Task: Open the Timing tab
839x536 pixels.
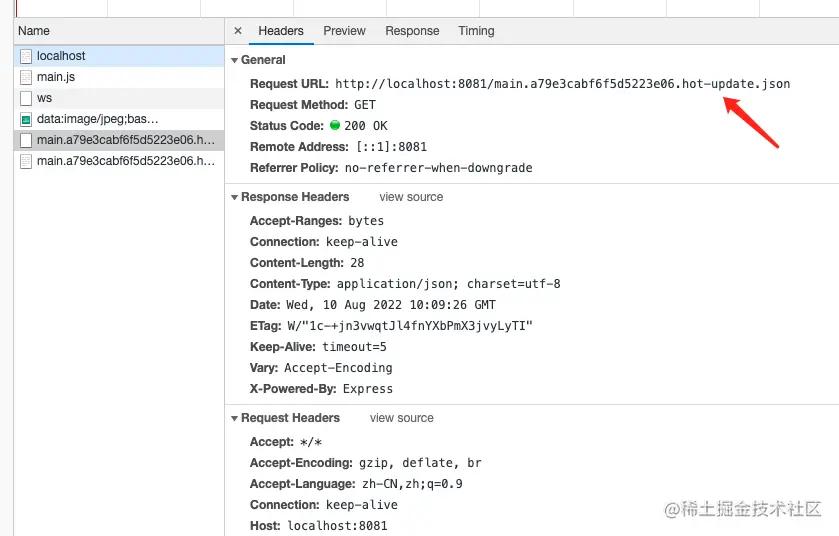Action: pos(476,31)
